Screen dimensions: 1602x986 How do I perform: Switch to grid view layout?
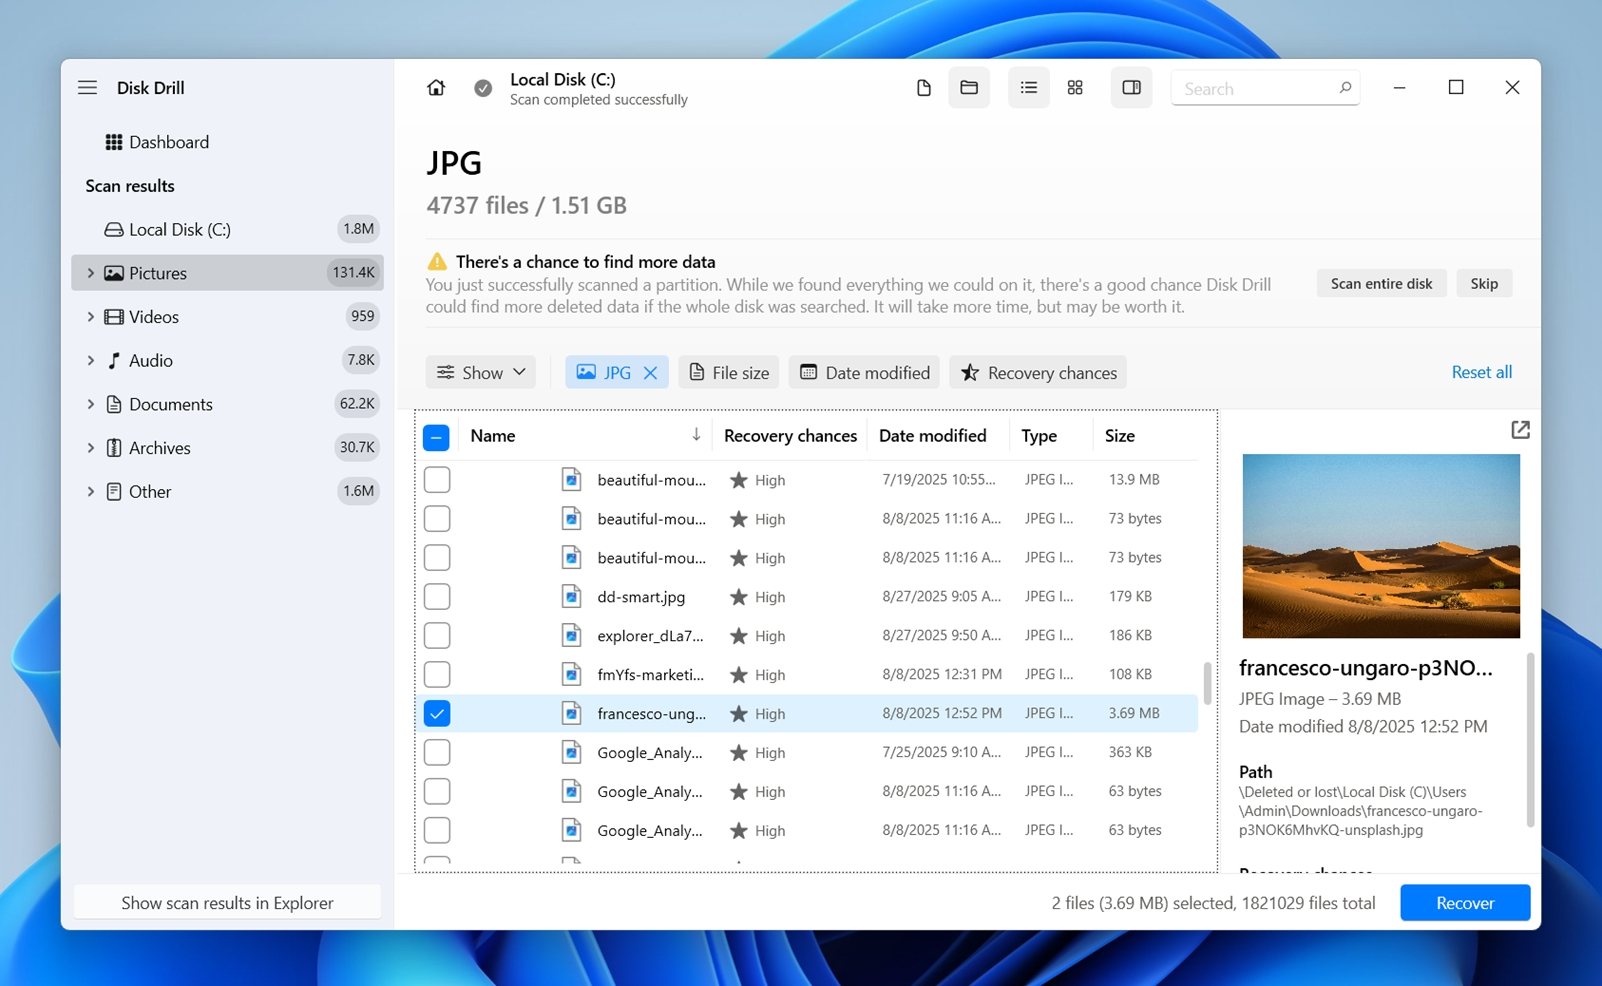coord(1075,87)
